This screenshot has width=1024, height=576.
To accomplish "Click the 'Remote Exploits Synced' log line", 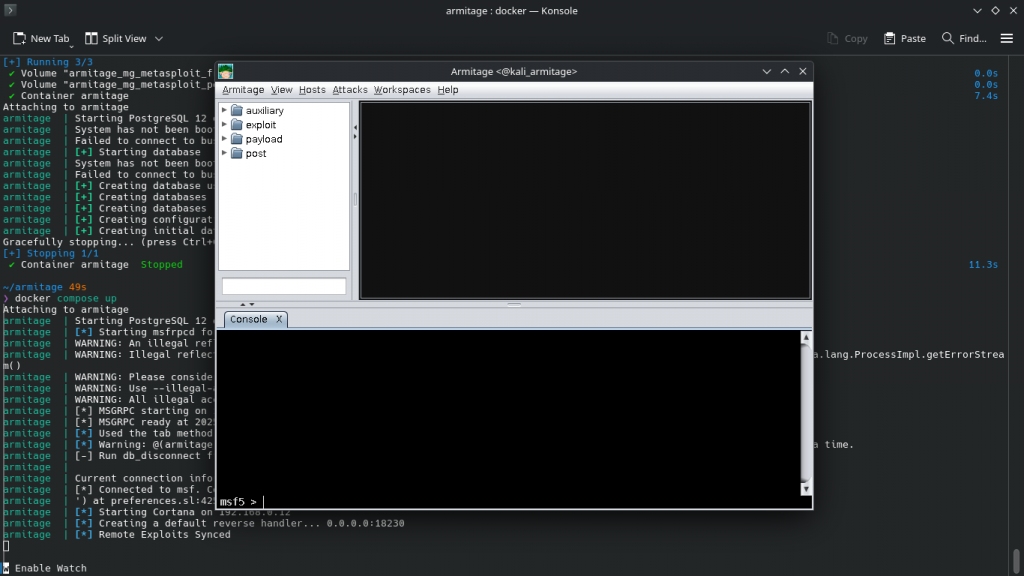I will pos(165,534).
